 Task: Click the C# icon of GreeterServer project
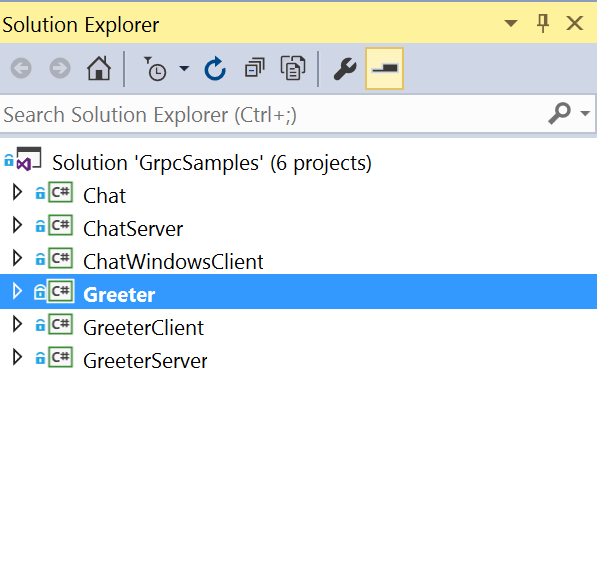[60, 358]
